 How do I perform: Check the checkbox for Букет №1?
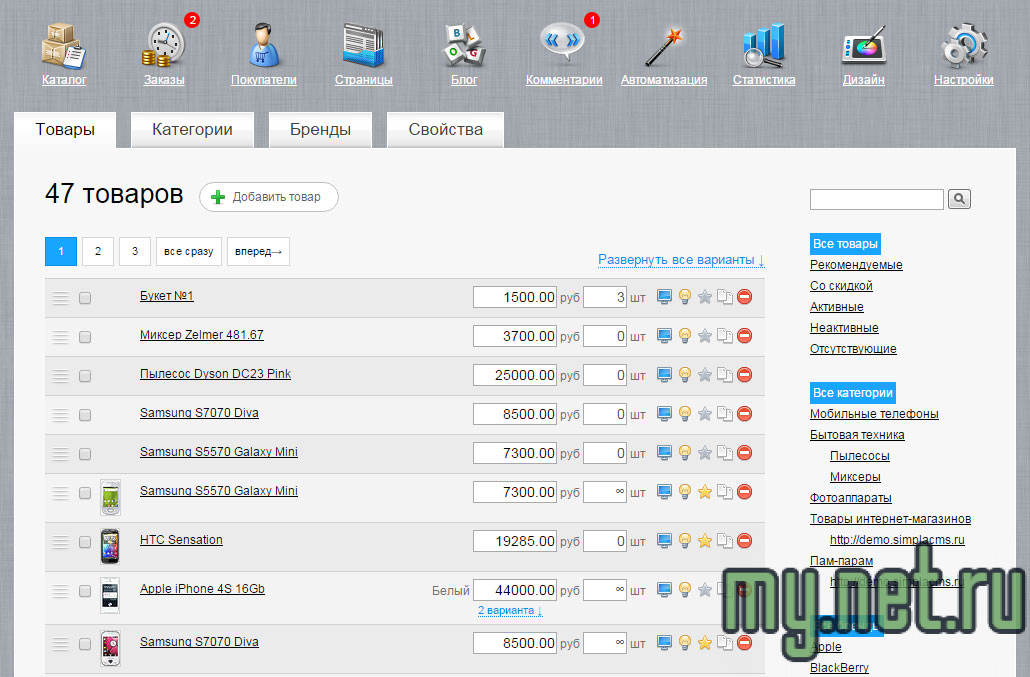[x=85, y=298]
